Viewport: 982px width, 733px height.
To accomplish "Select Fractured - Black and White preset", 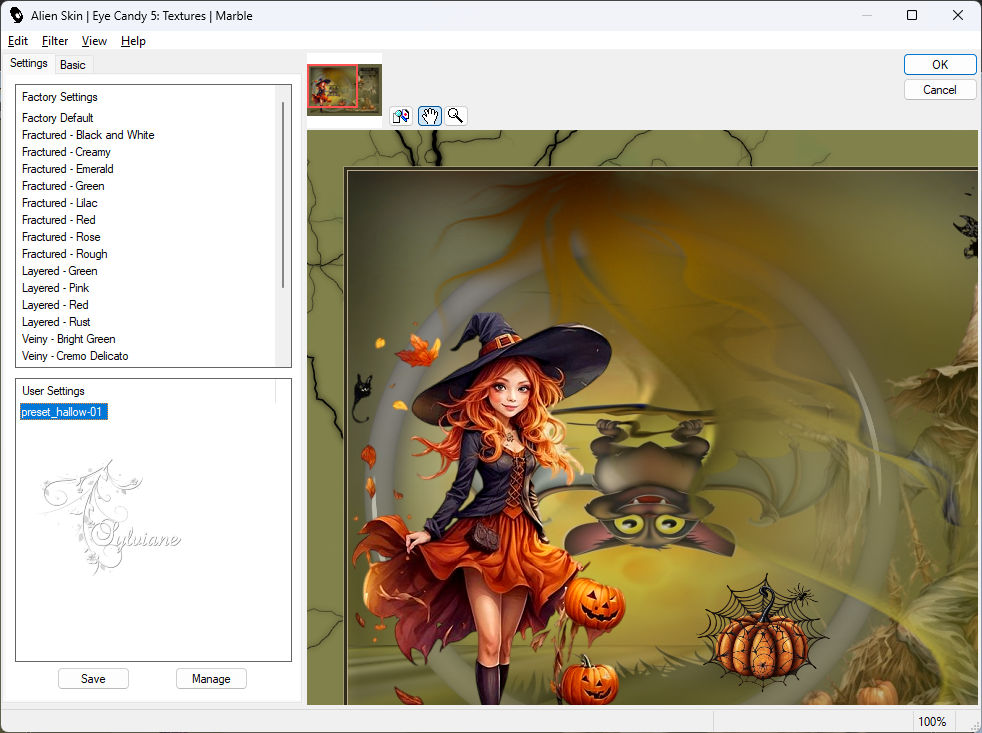I will [88, 135].
